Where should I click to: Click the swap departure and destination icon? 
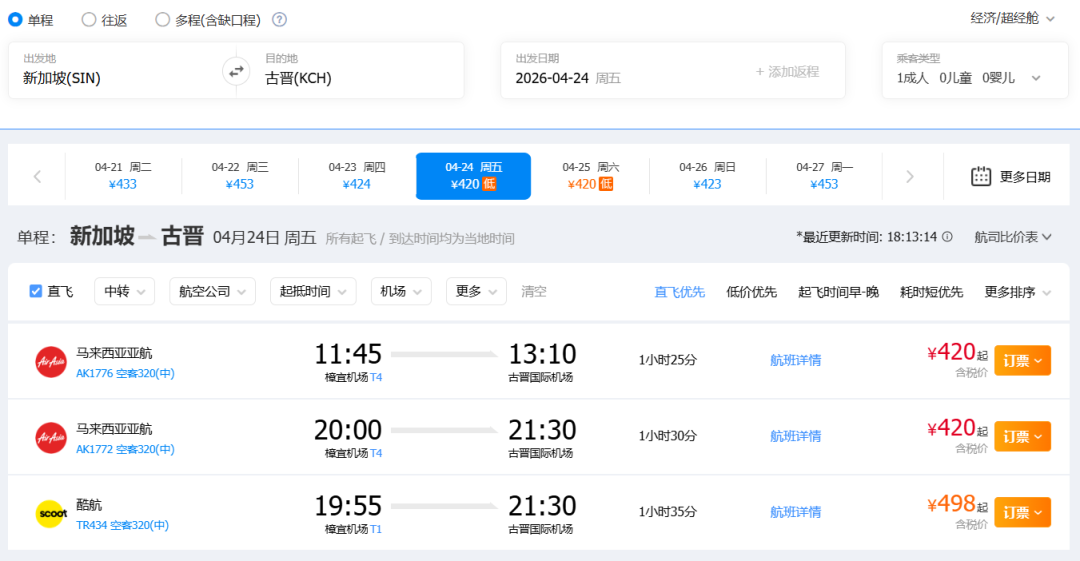236,71
